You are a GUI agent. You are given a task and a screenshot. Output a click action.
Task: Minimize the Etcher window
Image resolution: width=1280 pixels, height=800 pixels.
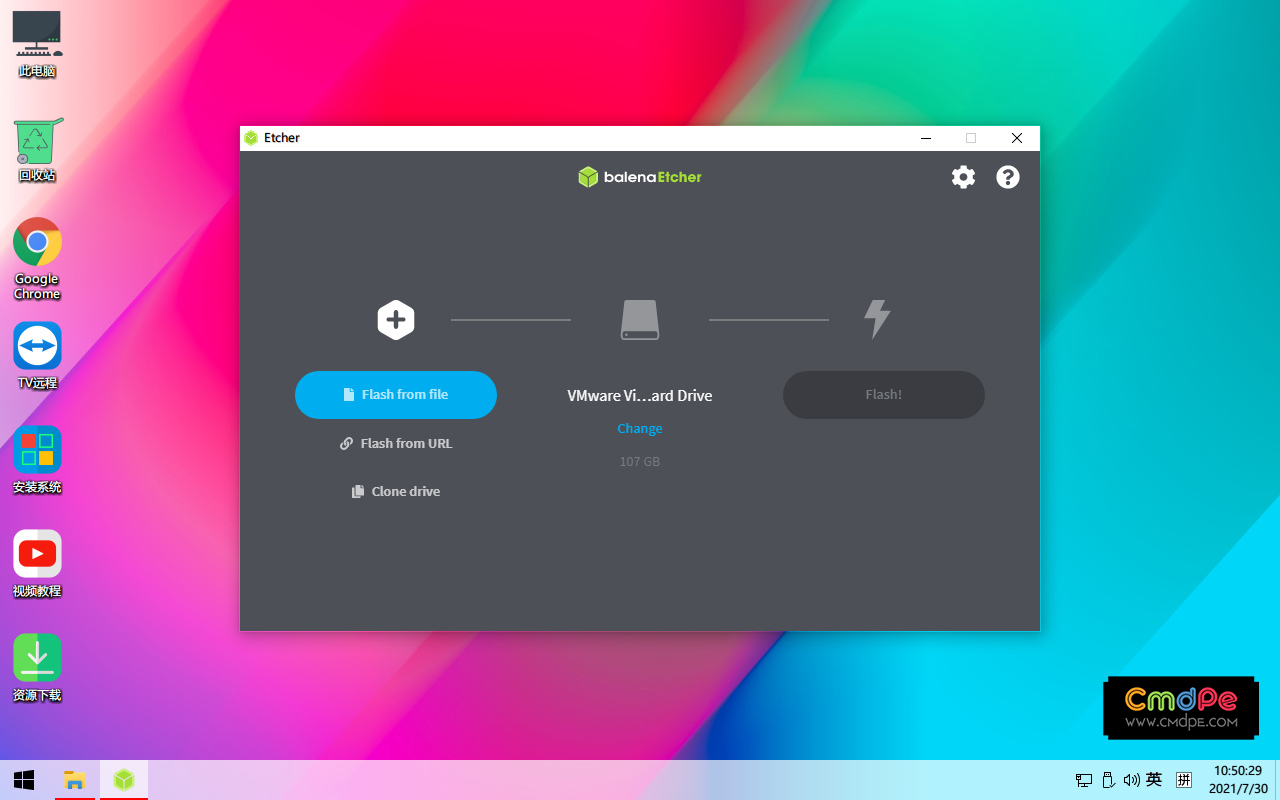(x=926, y=138)
